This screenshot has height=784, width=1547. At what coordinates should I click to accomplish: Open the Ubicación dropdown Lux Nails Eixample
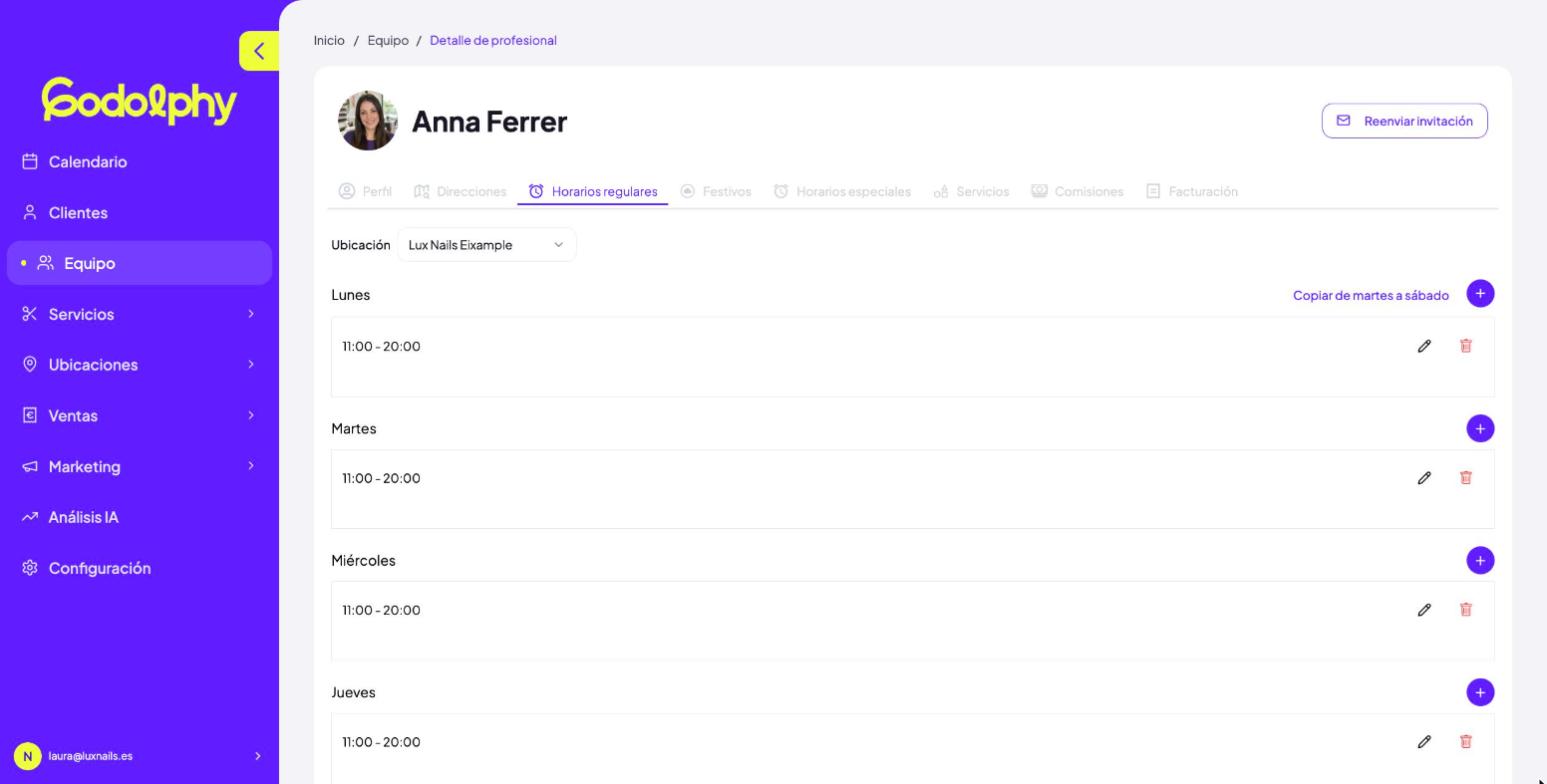point(487,245)
